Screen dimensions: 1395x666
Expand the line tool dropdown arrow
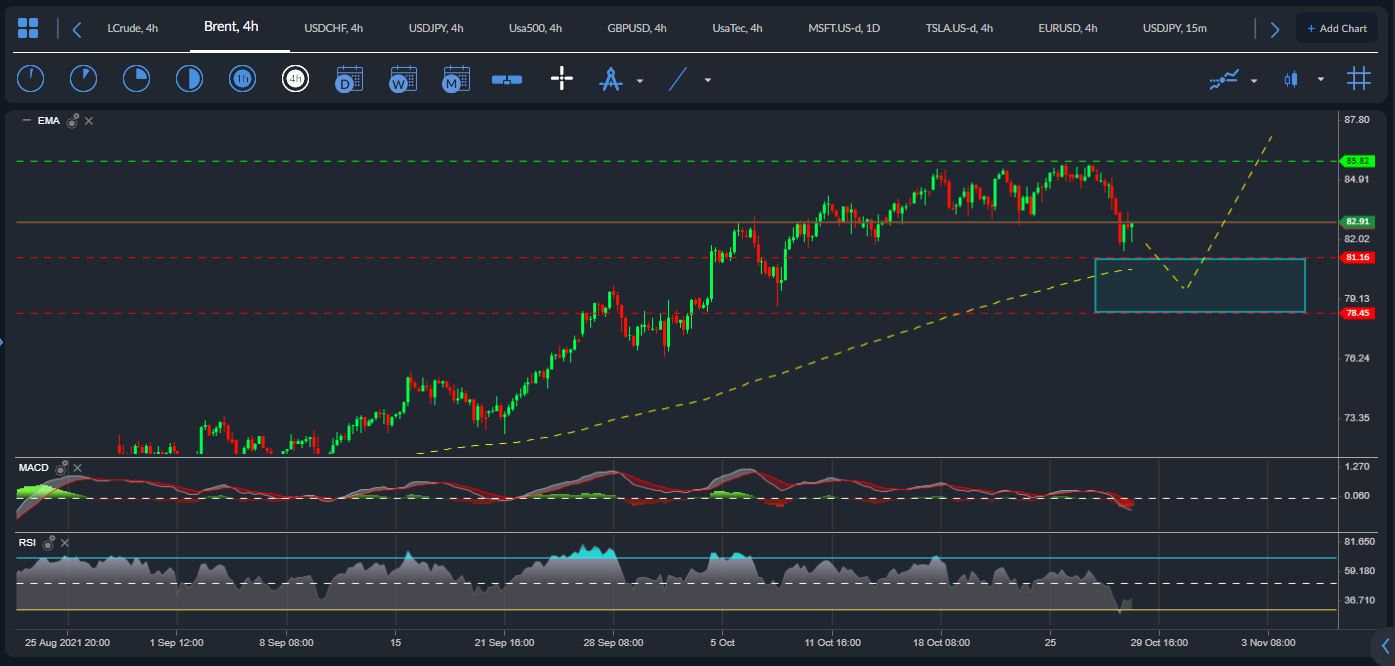pos(708,80)
